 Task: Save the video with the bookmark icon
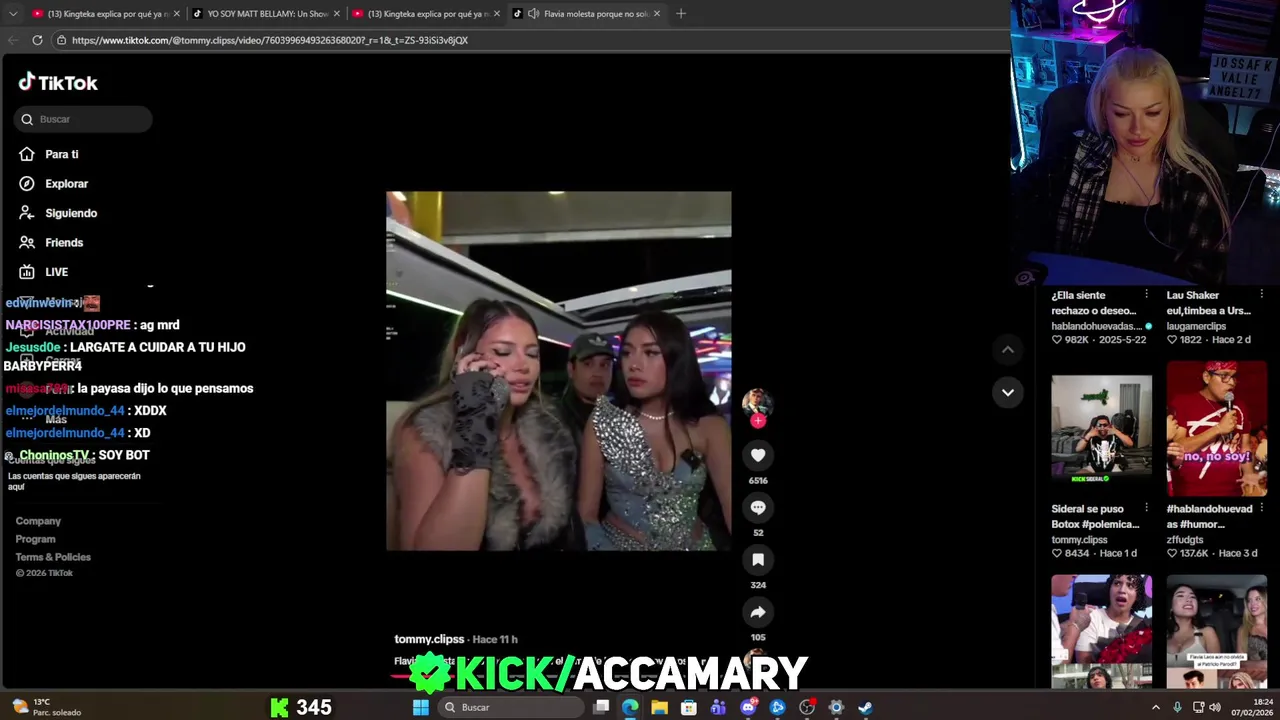click(x=758, y=560)
